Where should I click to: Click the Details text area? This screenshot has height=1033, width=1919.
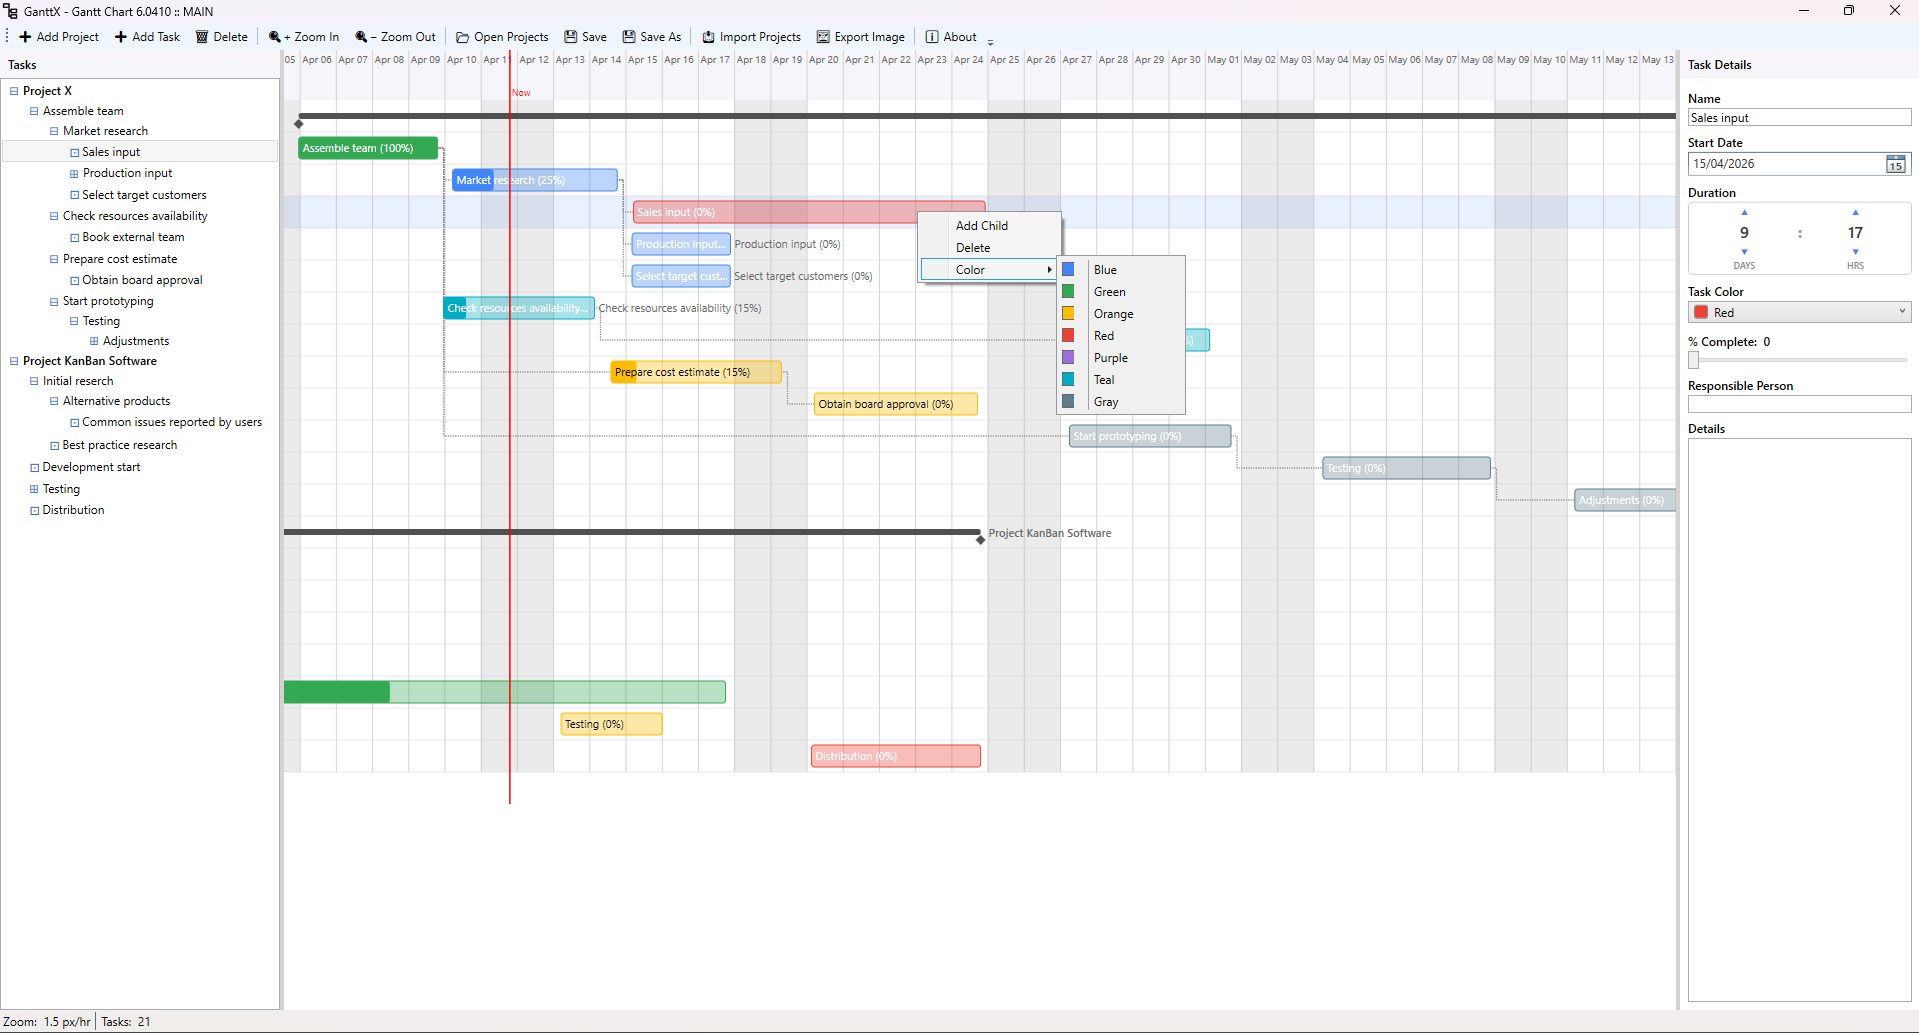pyautogui.click(x=1799, y=719)
